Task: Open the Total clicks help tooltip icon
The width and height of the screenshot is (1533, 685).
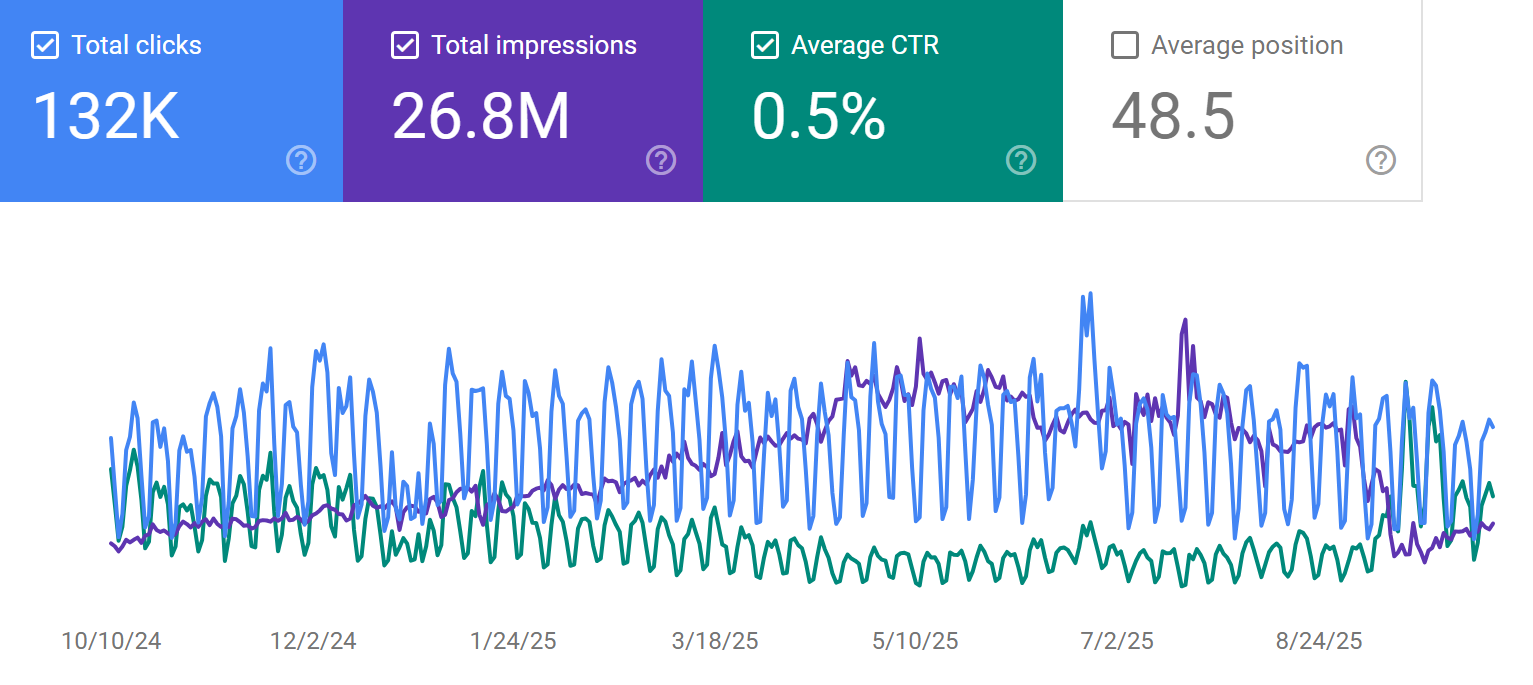Action: (x=301, y=160)
